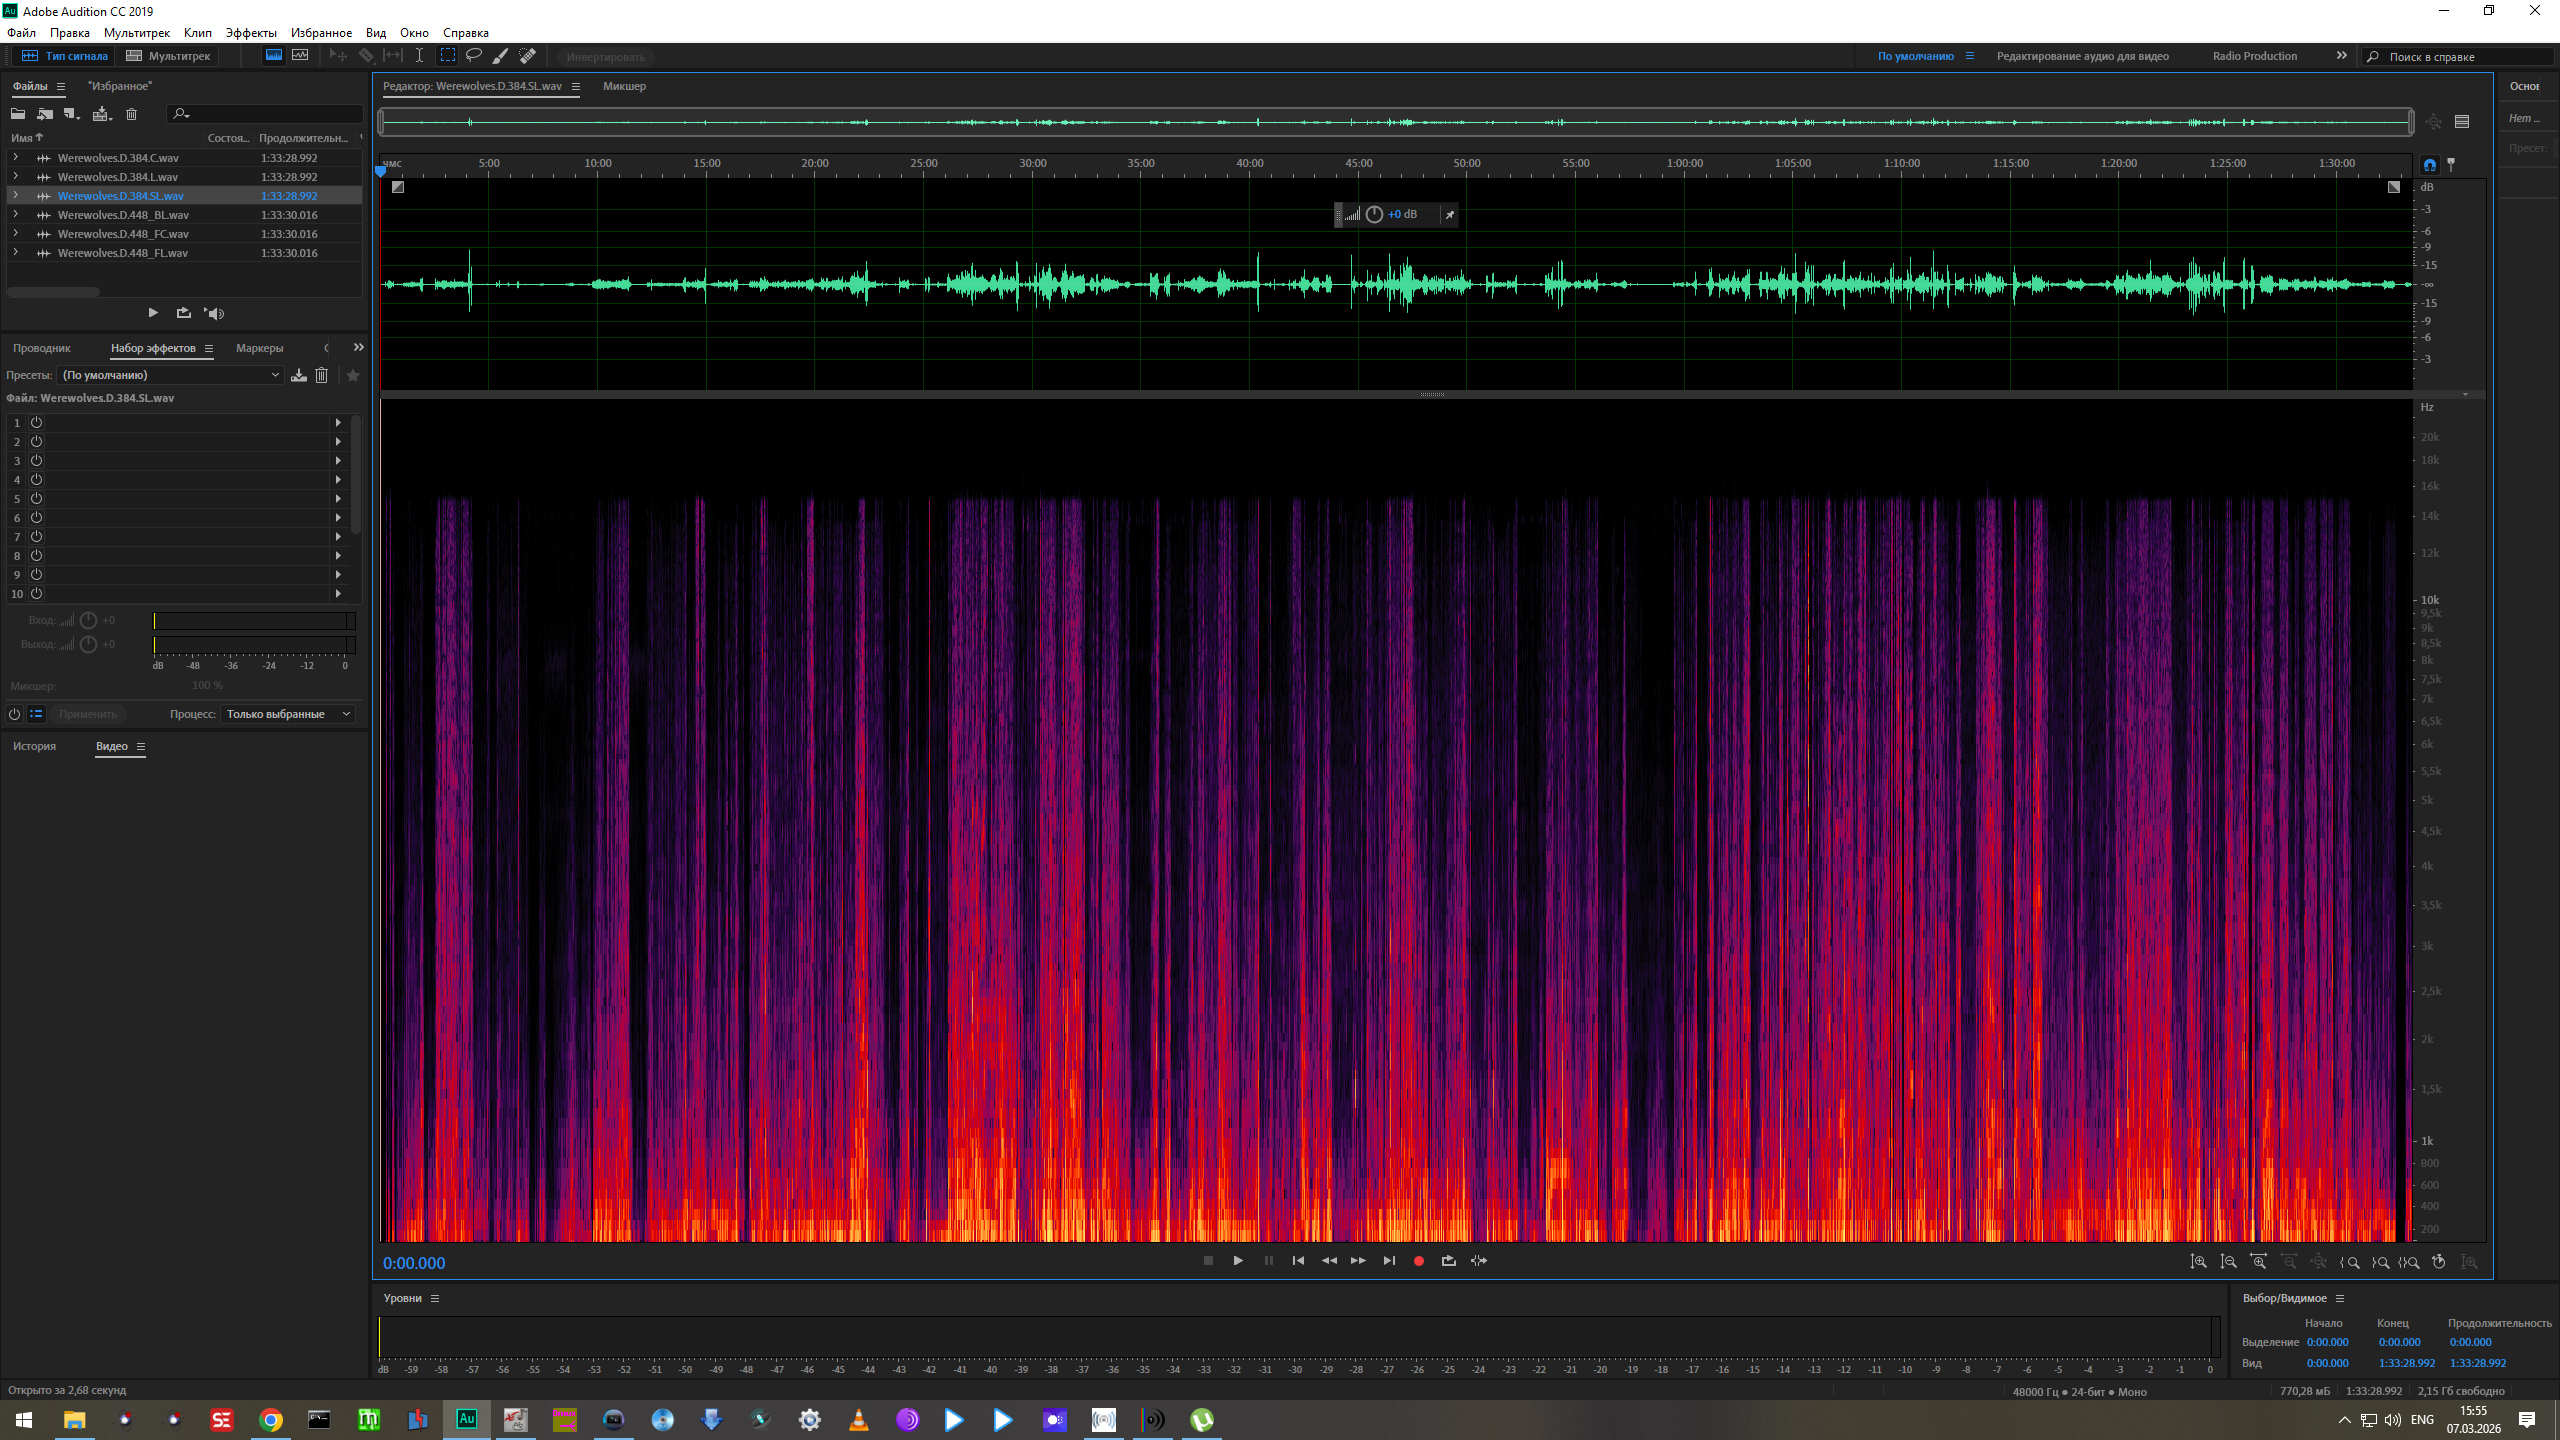Image resolution: width=2560 pixels, height=1440 pixels.
Task: Choose the Marquee selection tool
Action: click(x=448, y=56)
